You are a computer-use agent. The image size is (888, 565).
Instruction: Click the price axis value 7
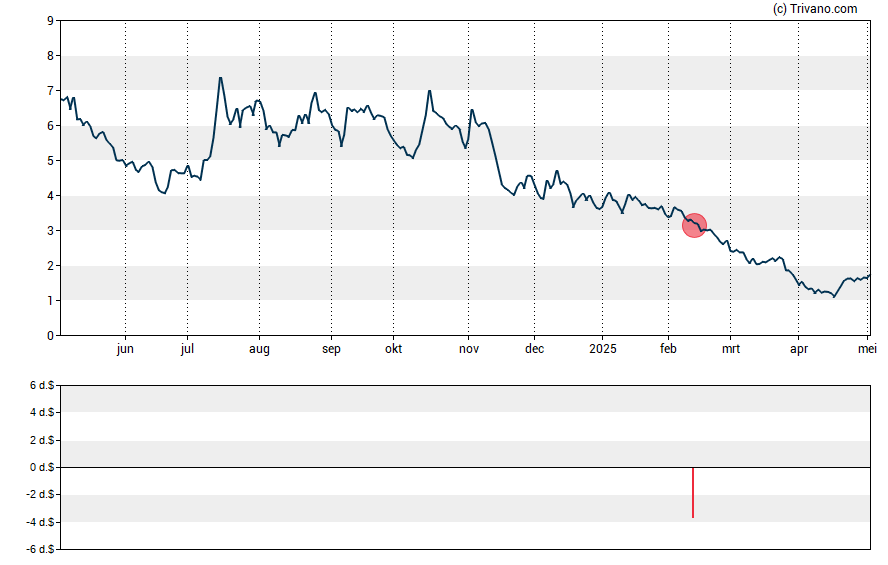51,91
